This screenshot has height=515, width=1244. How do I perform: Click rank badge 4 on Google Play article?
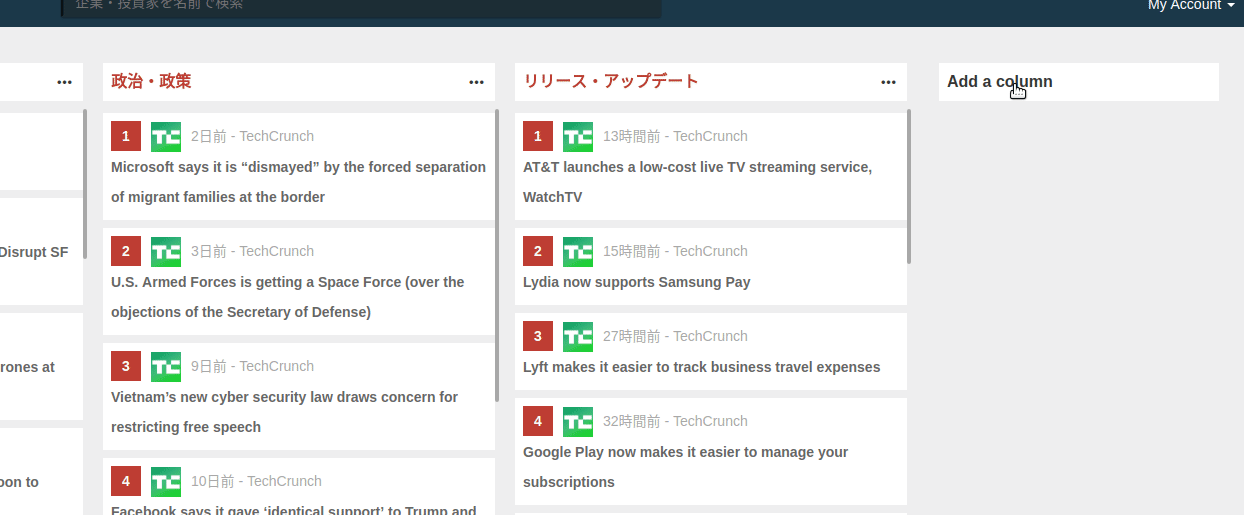click(x=538, y=421)
